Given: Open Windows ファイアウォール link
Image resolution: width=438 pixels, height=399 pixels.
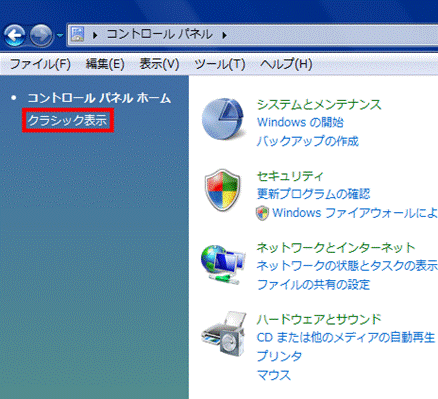Looking at the screenshot, I should click(355, 213).
